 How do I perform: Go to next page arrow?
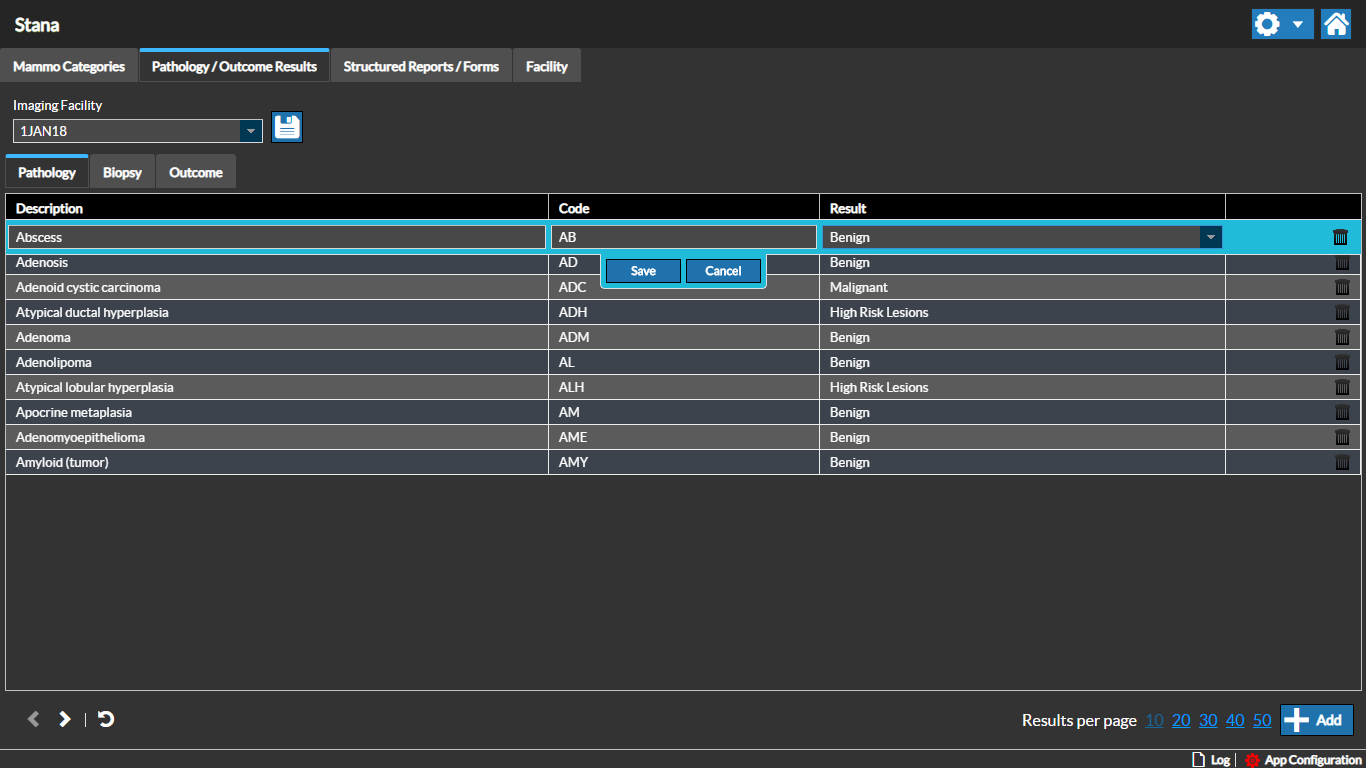tap(65, 719)
